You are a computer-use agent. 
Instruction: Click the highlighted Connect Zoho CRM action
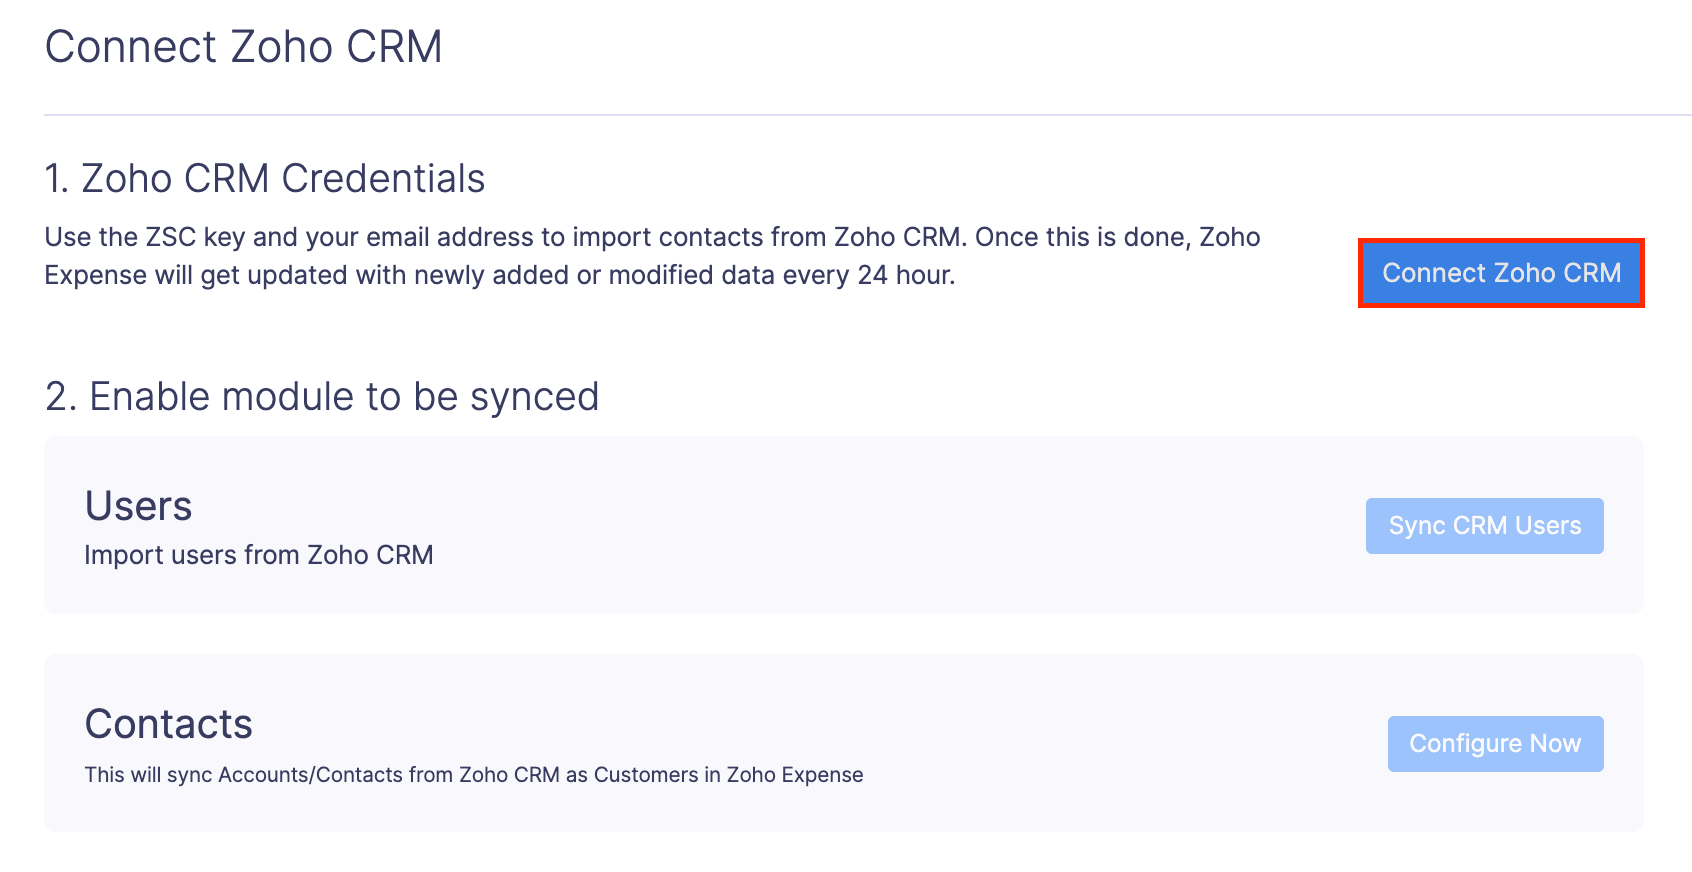(x=1500, y=273)
